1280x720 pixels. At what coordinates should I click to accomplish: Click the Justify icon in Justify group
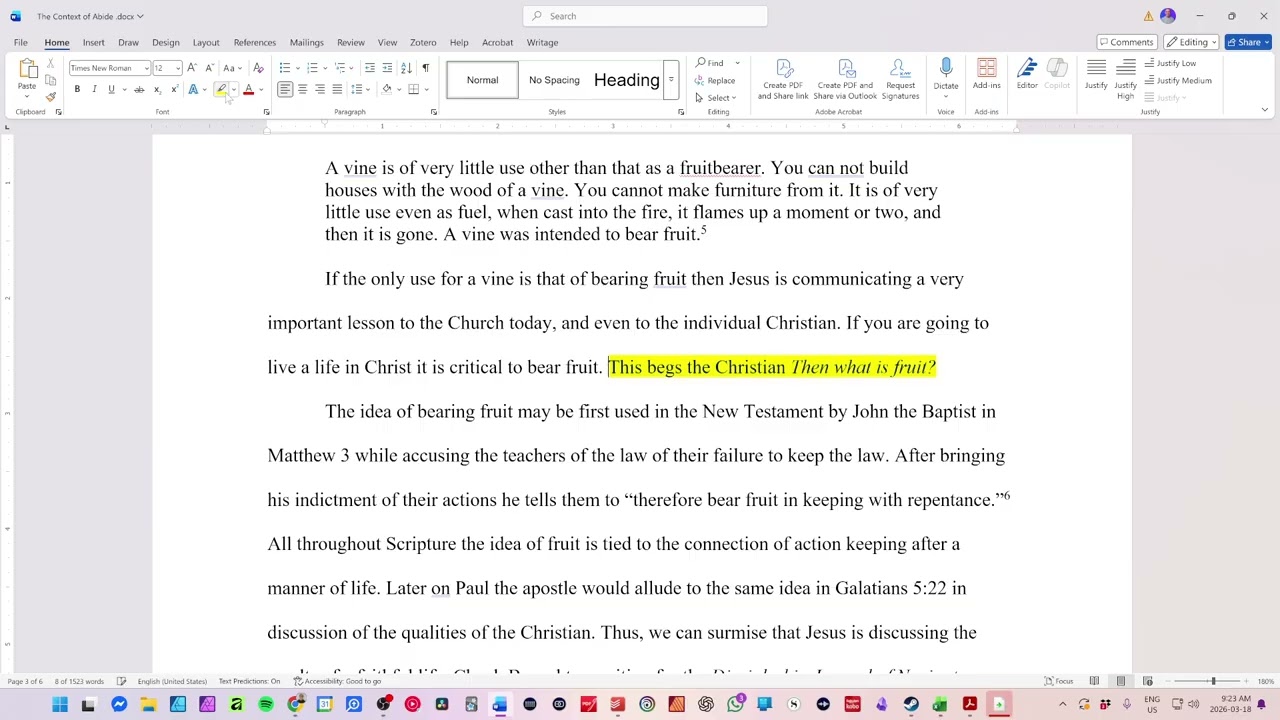(1096, 73)
